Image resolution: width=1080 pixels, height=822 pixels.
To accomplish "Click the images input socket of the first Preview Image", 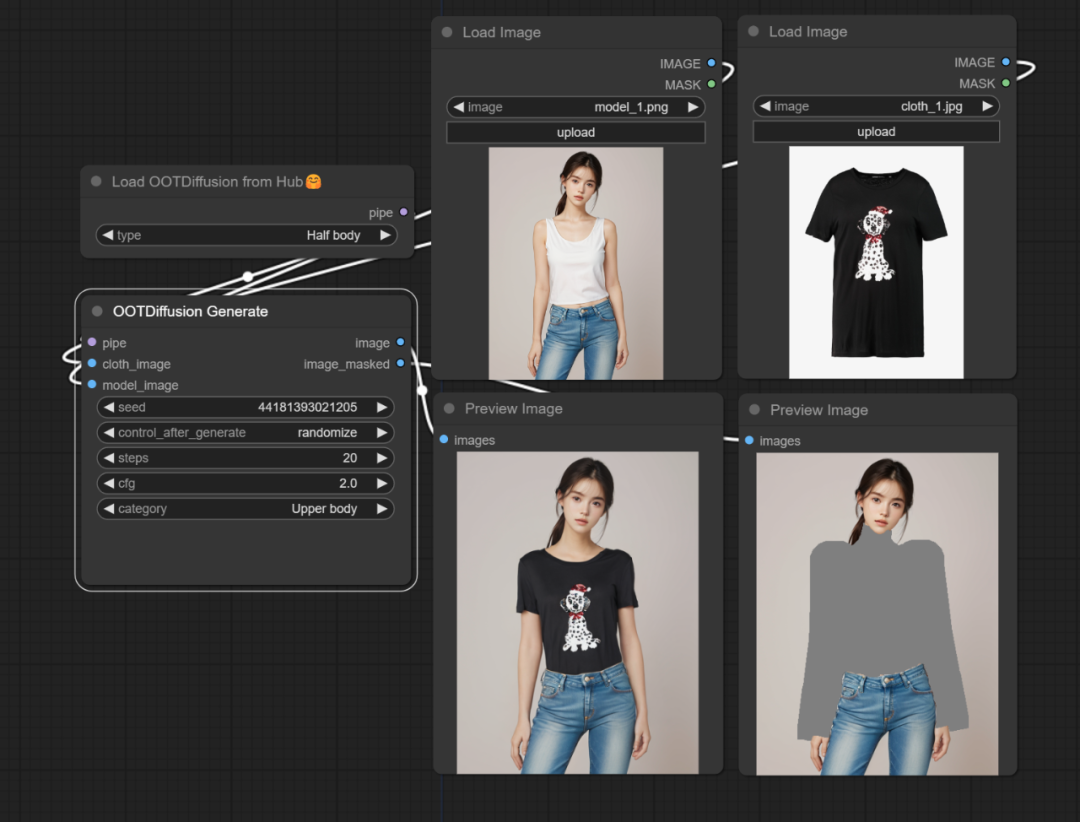I will click(x=444, y=440).
